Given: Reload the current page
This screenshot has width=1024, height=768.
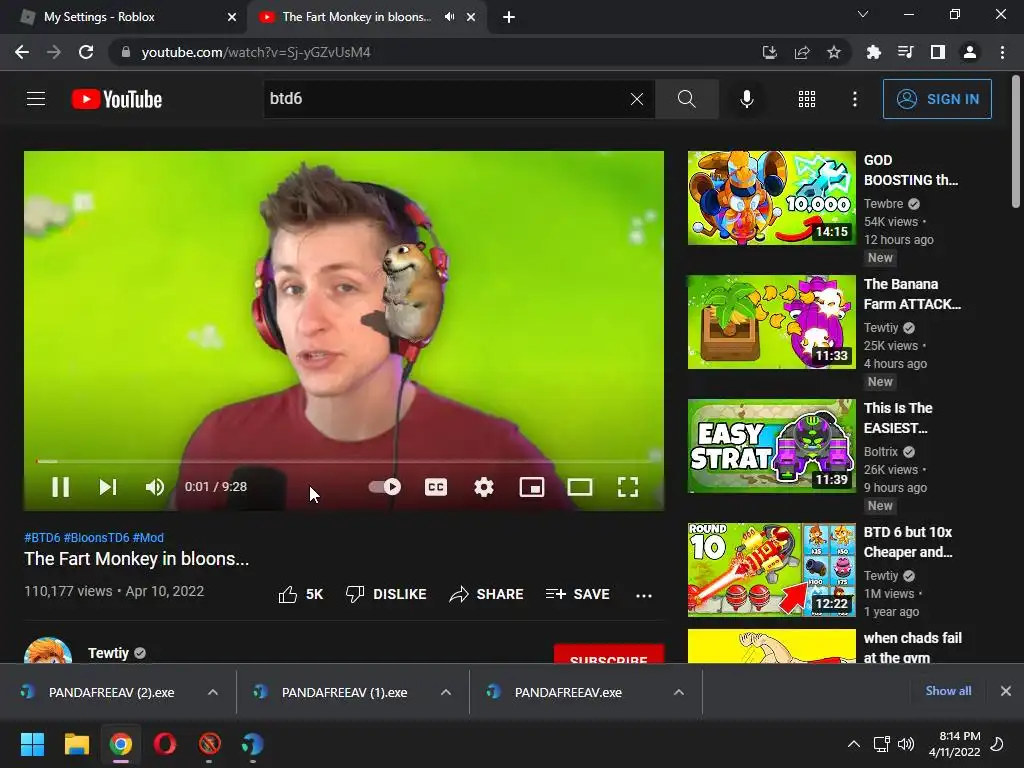Looking at the screenshot, I should pos(86,52).
